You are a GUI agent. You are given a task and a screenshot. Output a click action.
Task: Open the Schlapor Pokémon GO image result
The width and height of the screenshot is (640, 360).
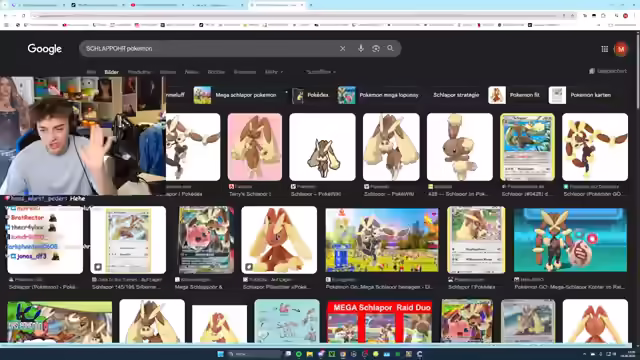pos(595,147)
